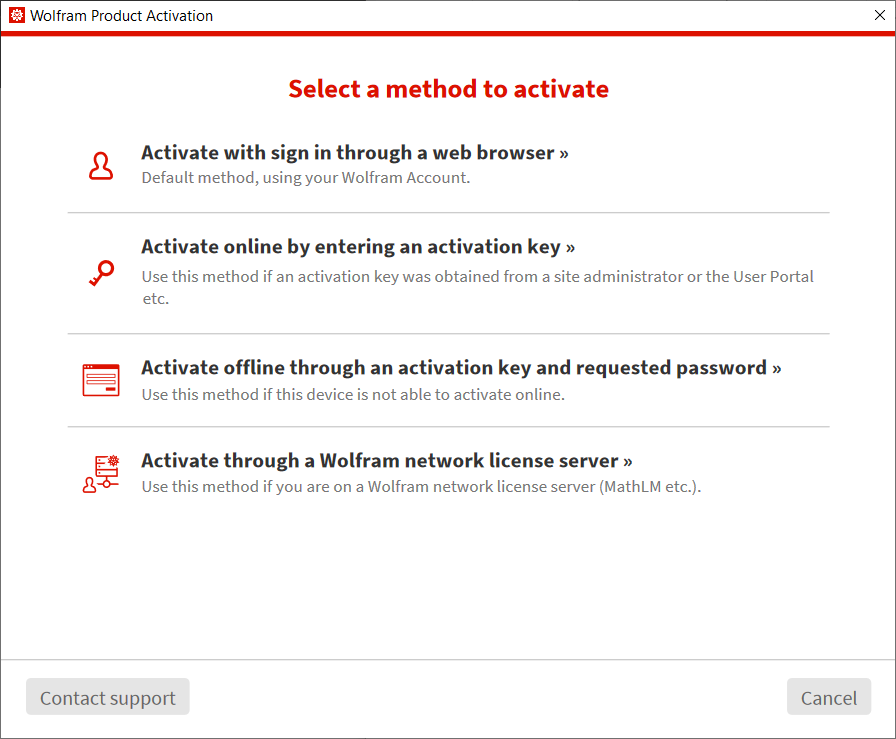
Task: Open Activate offline through key and requested password
Action: pyautogui.click(x=461, y=368)
